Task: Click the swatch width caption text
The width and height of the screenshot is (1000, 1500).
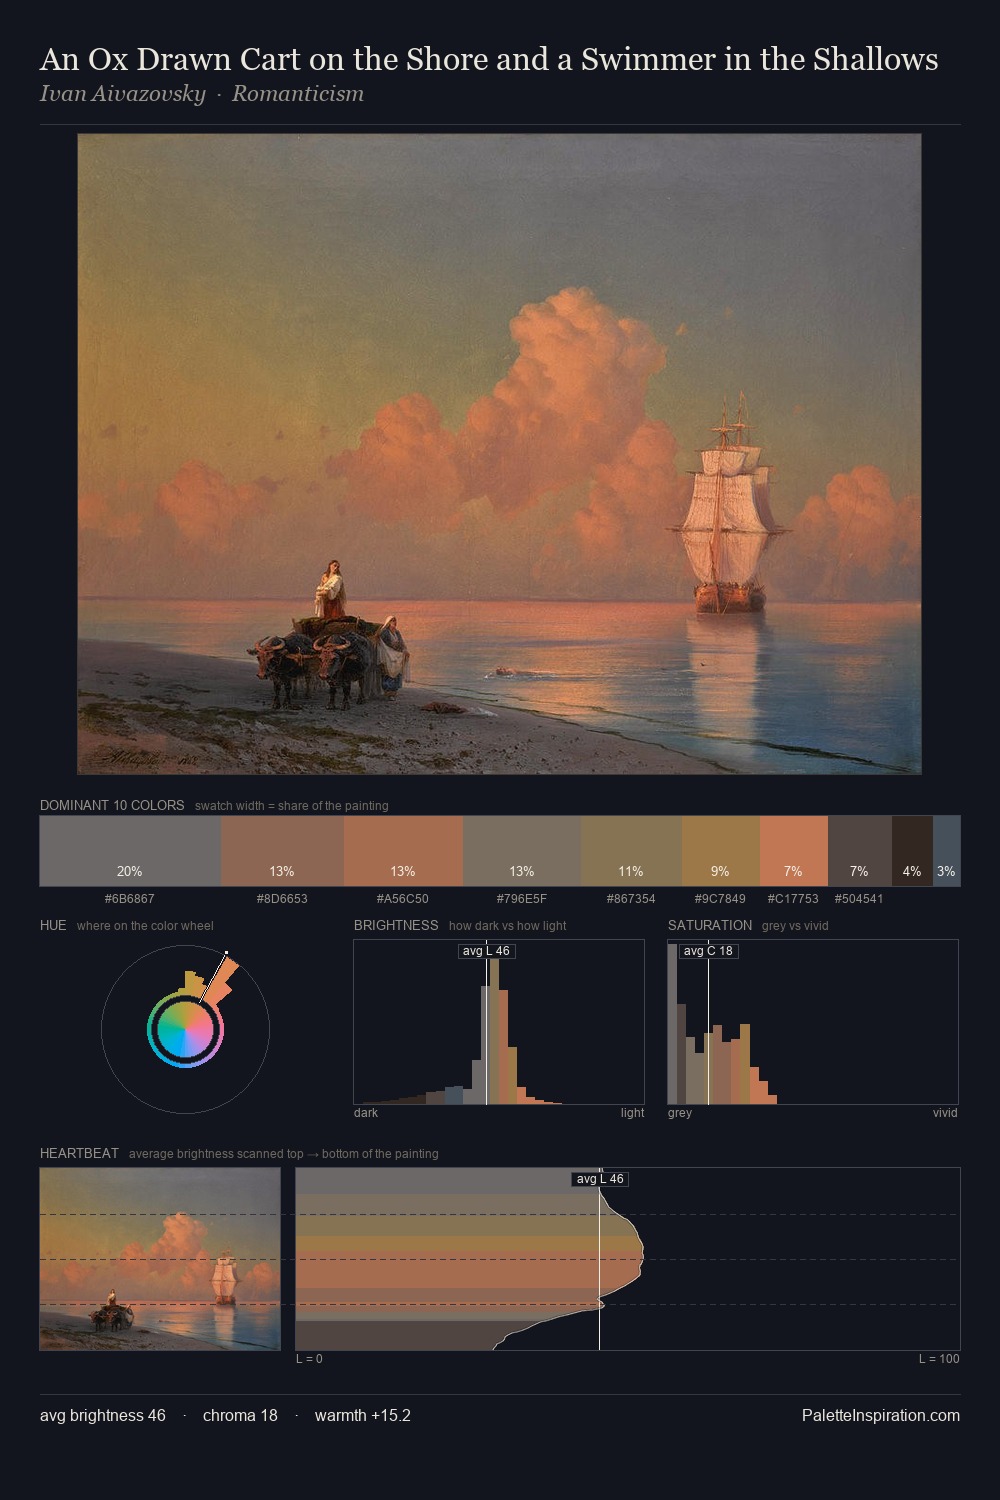Action: [x=292, y=806]
